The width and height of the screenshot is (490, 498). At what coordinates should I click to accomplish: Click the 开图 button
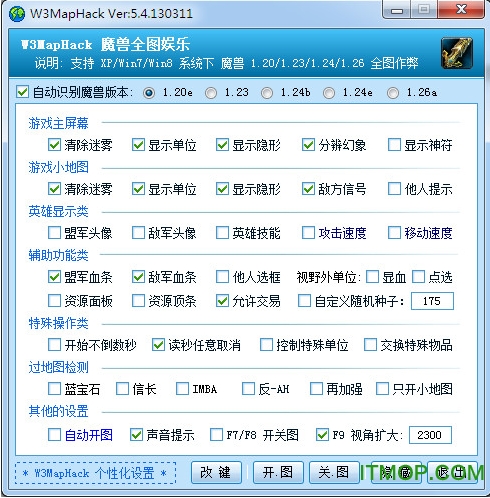(278, 473)
